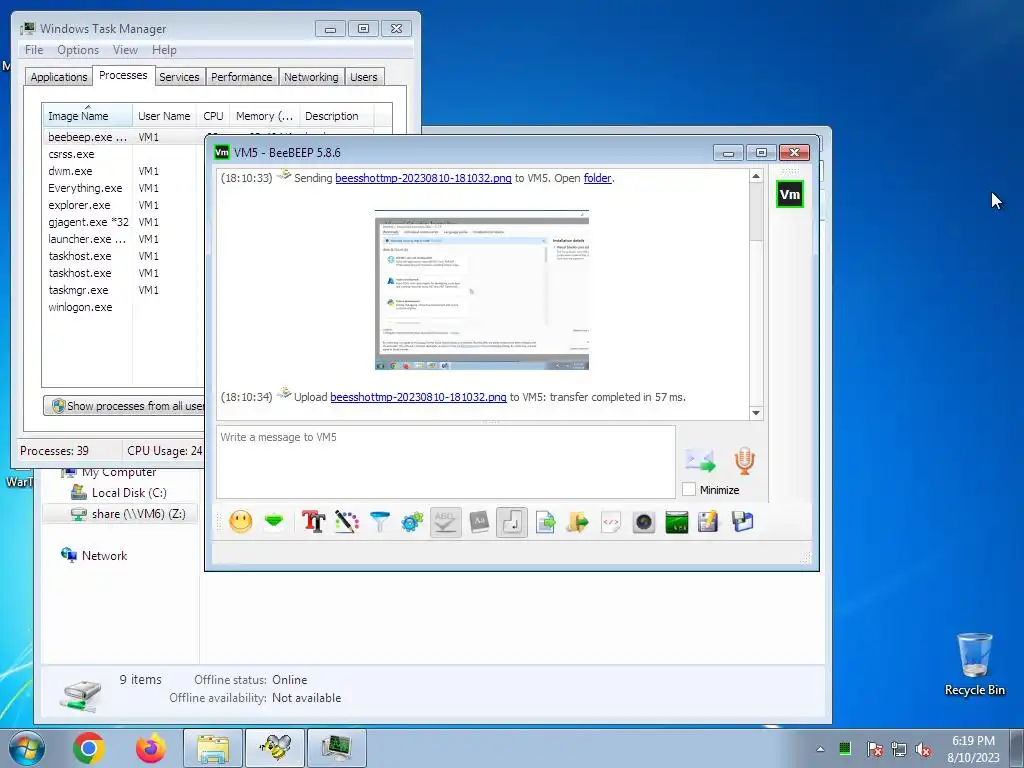Click the chat scrollbar down arrow
Viewport: 1024px width, 768px height.
pyautogui.click(x=756, y=413)
